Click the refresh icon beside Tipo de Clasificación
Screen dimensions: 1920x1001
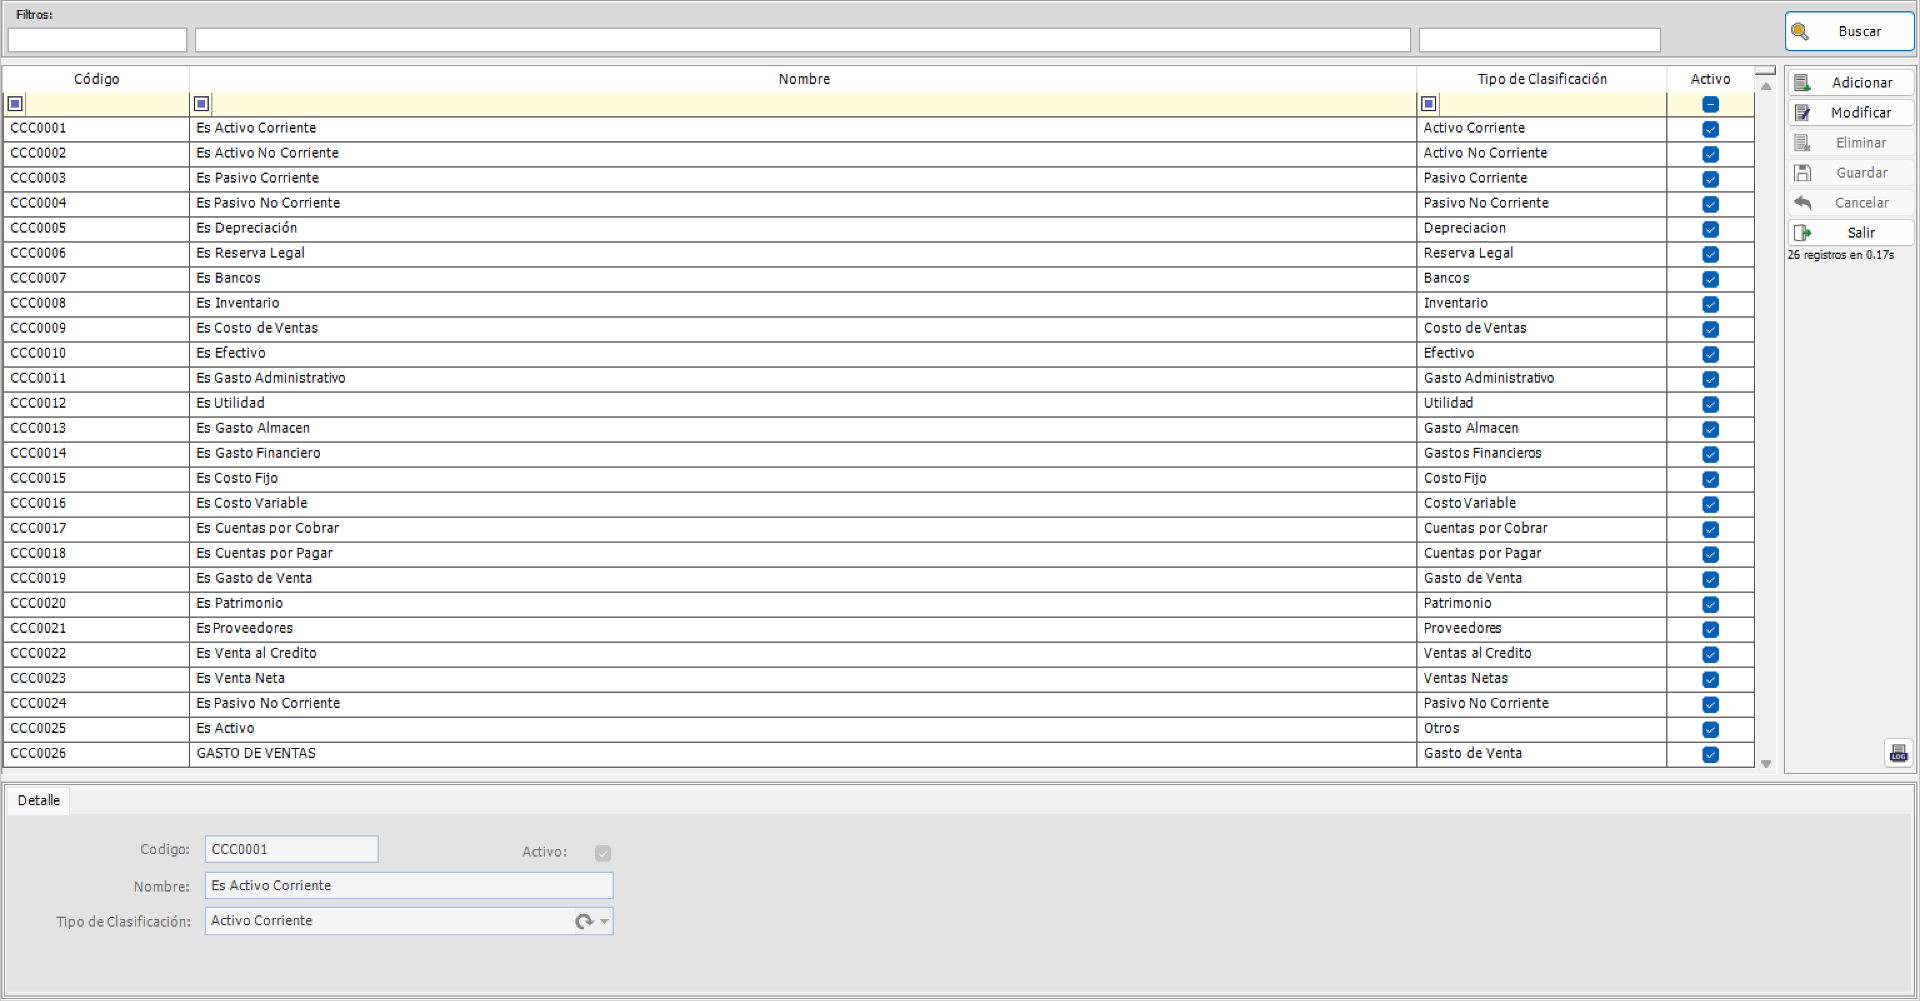click(583, 921)
